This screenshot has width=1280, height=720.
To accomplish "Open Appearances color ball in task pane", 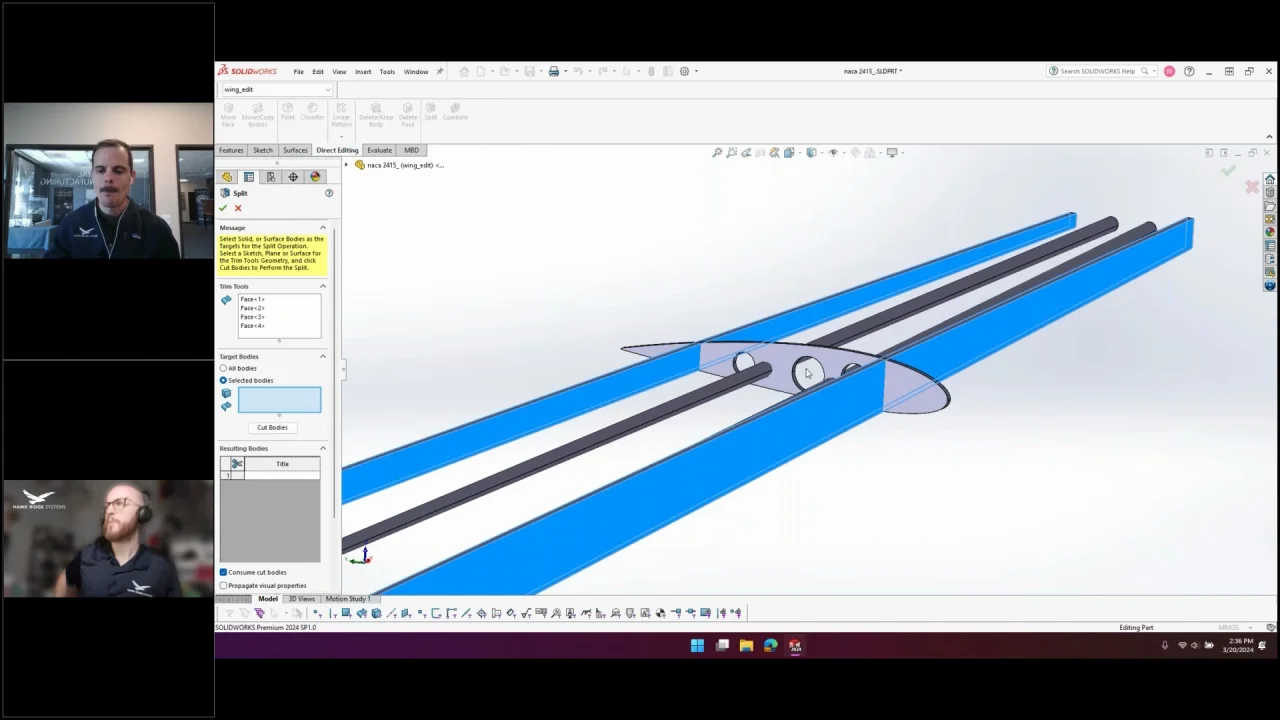I will [x=1270, y=232].
